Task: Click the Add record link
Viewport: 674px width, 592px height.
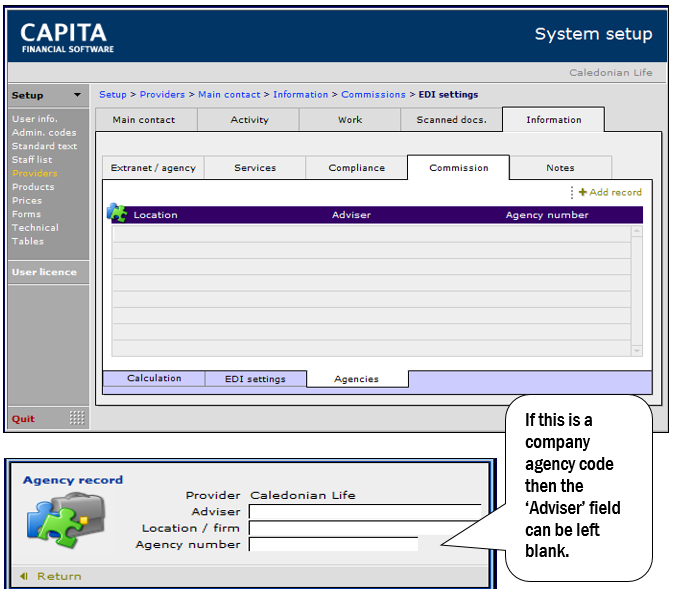Action: click(x=610, y=192)
